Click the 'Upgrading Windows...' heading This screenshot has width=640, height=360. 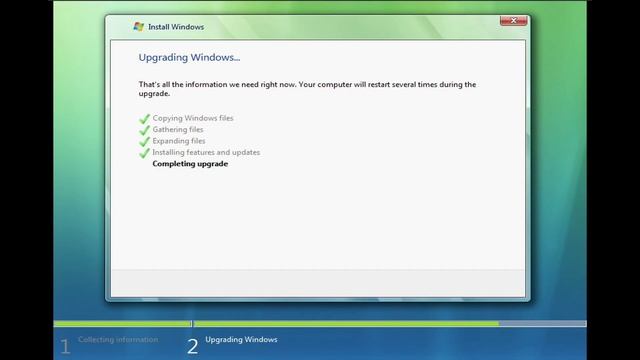pos(189,58)
